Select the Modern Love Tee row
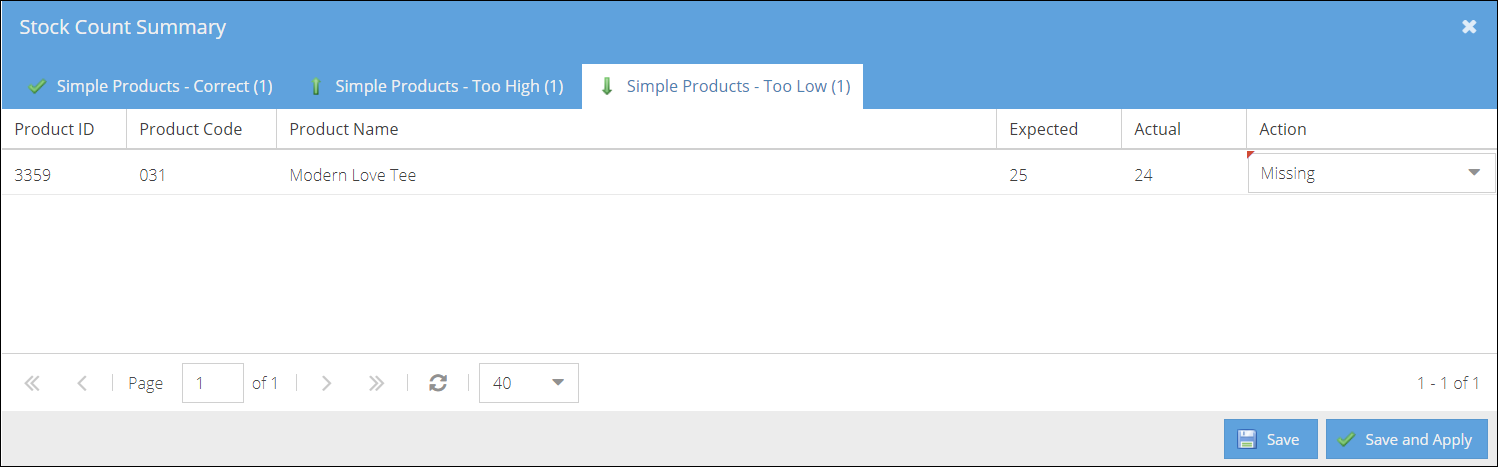The image size is (1498, 467). pyautogui.click(x=623, y=174)
